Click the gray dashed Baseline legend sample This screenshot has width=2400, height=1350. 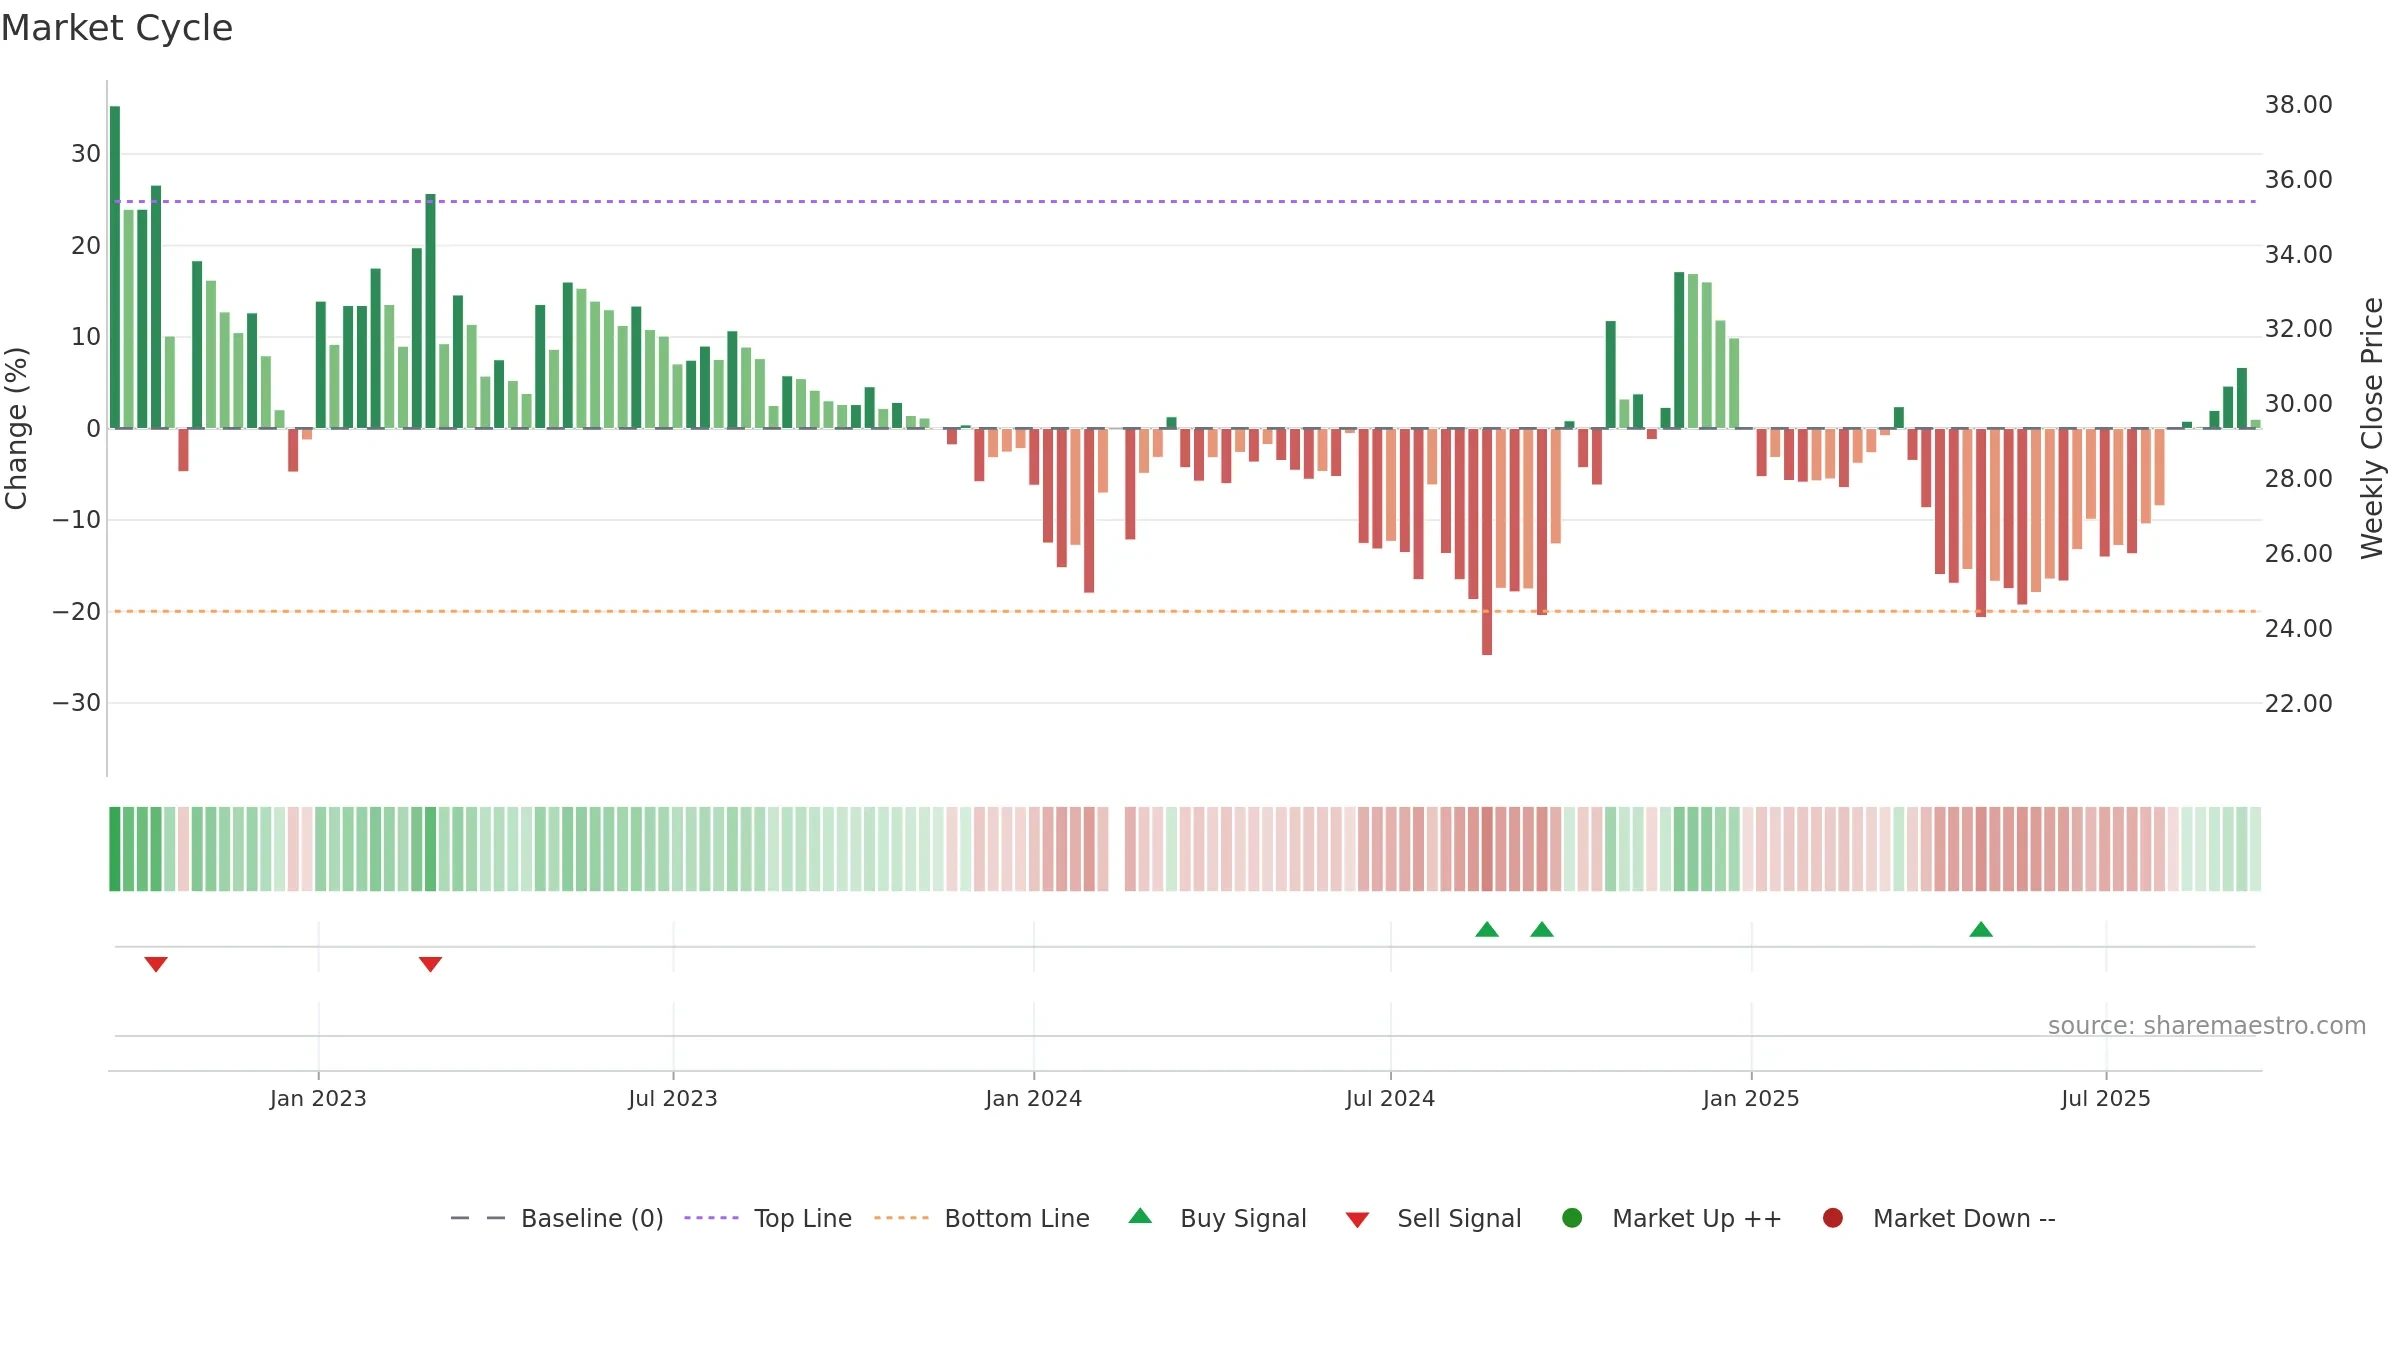[478, 1218]
